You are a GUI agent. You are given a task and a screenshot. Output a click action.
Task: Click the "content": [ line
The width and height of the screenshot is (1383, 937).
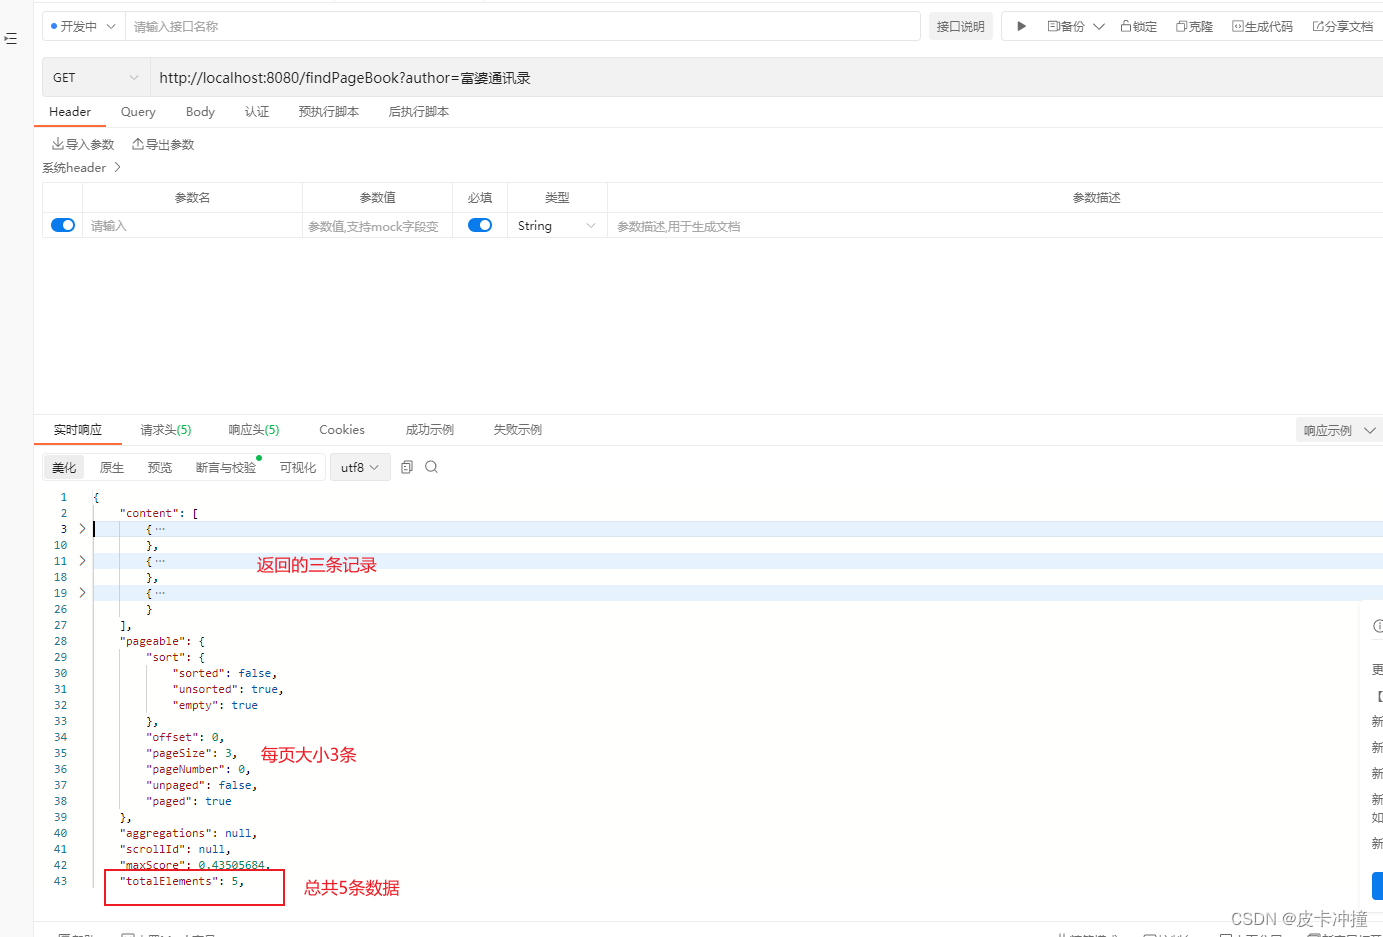tap(159, 513)
